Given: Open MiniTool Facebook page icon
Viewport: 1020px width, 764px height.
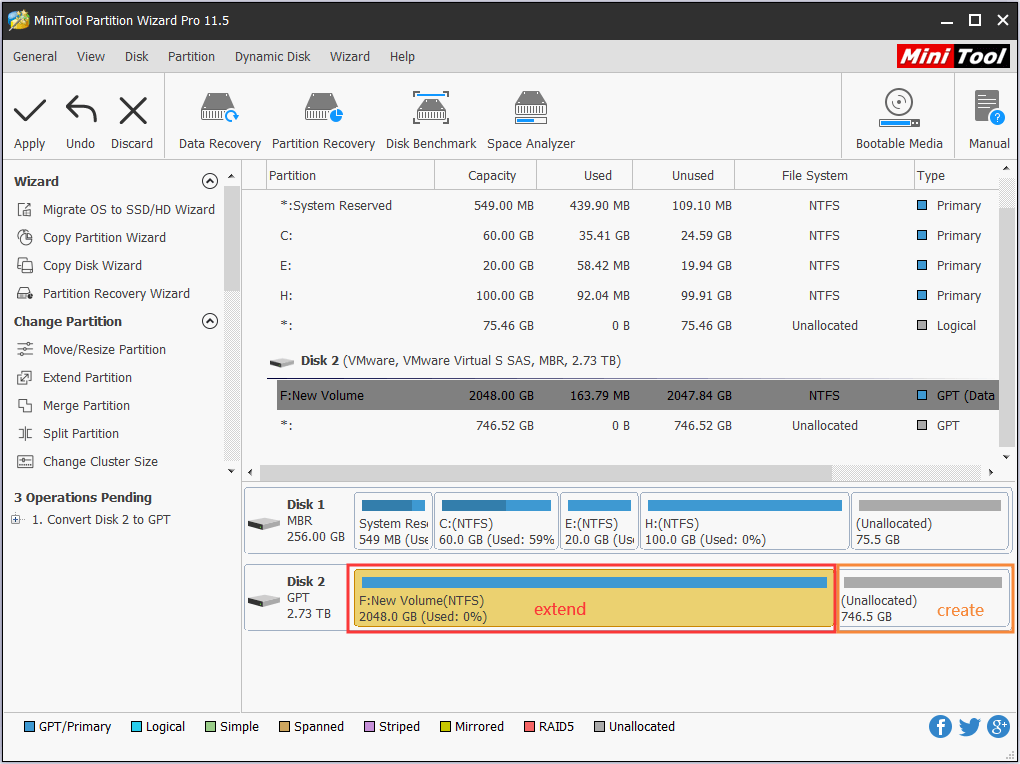Looking at the screenshot, I should tap(940, 726).
